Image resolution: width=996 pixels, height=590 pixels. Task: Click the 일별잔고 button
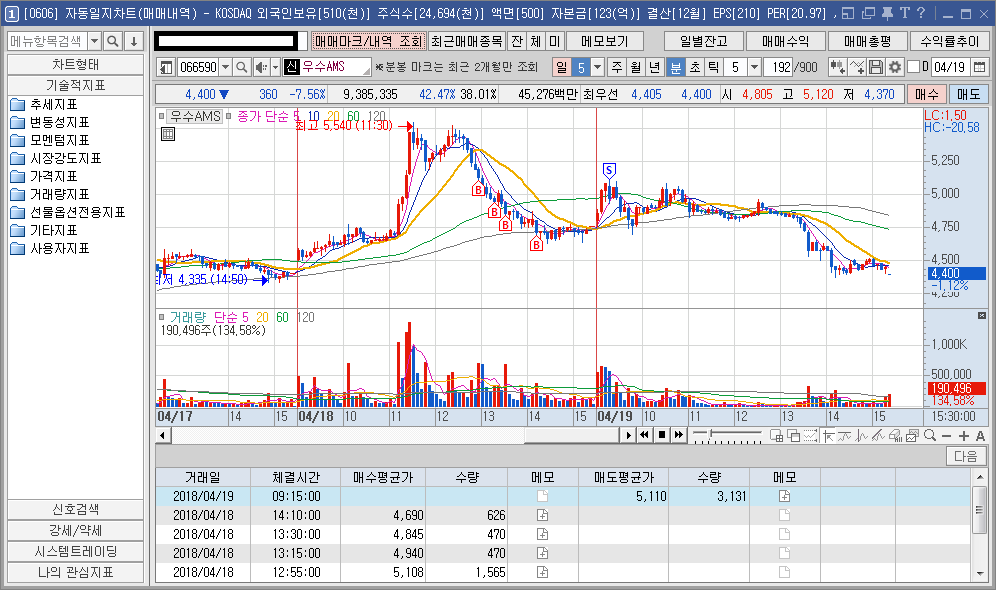click(x=704, y=41)
